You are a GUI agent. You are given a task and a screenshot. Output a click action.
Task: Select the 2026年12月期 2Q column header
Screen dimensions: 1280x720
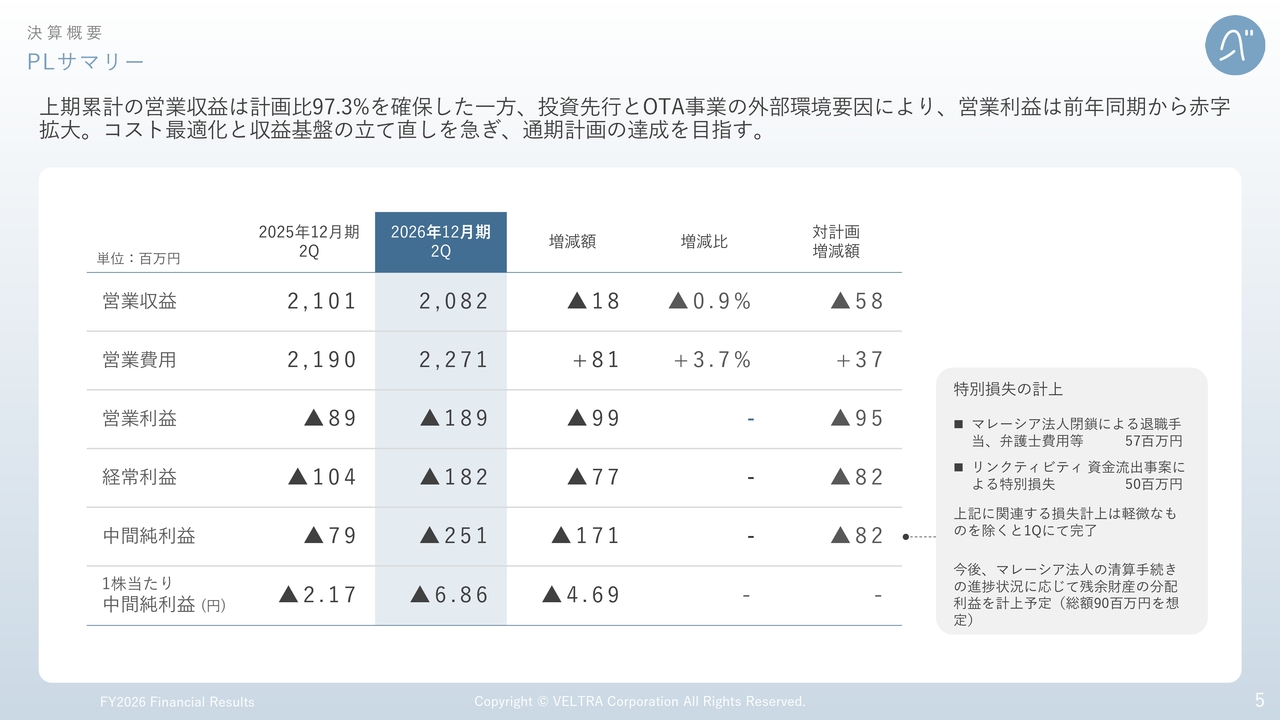point(441,242)
